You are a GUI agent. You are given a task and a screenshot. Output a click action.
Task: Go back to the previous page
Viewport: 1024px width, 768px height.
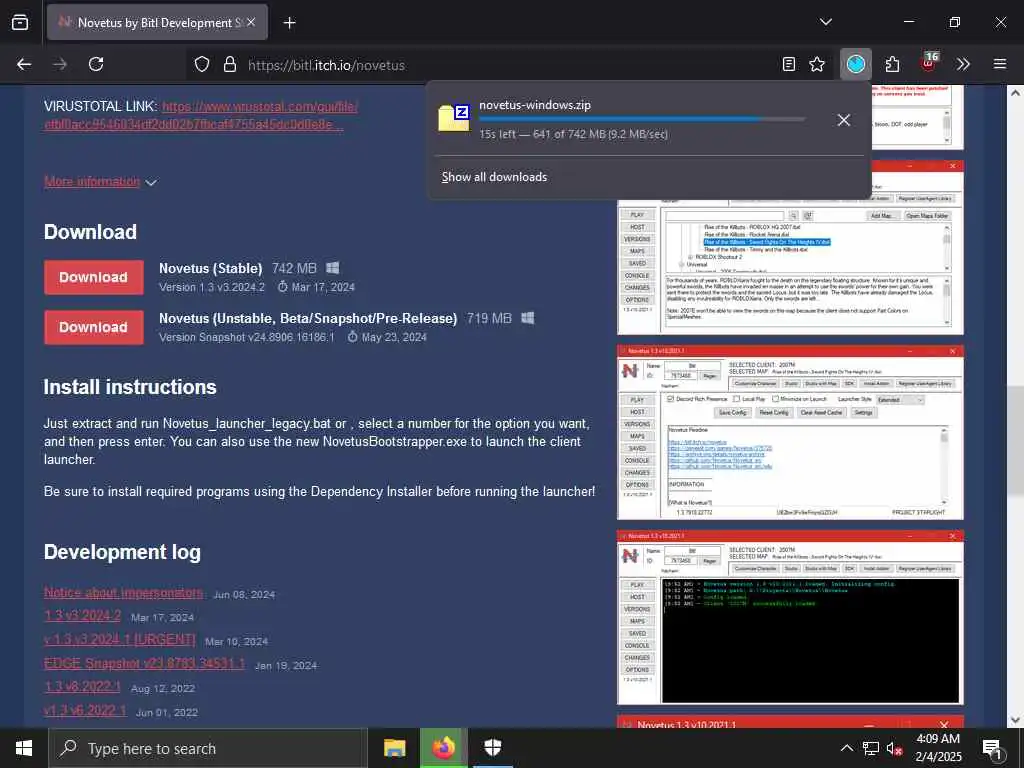pos(24,65)
